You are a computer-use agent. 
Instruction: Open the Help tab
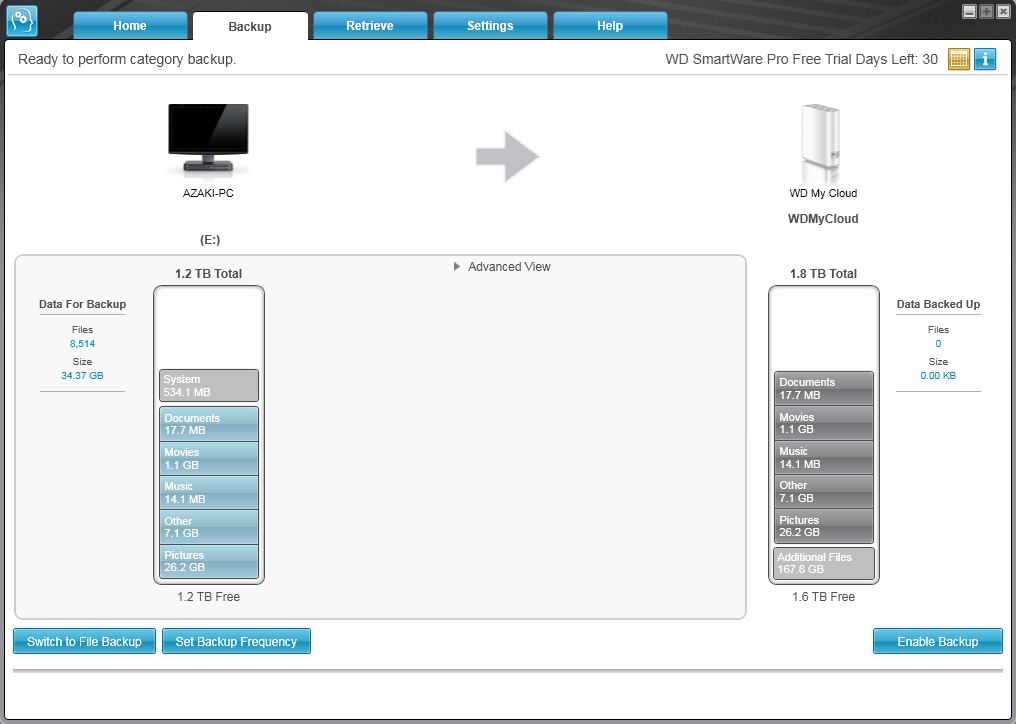pos(610,26)
